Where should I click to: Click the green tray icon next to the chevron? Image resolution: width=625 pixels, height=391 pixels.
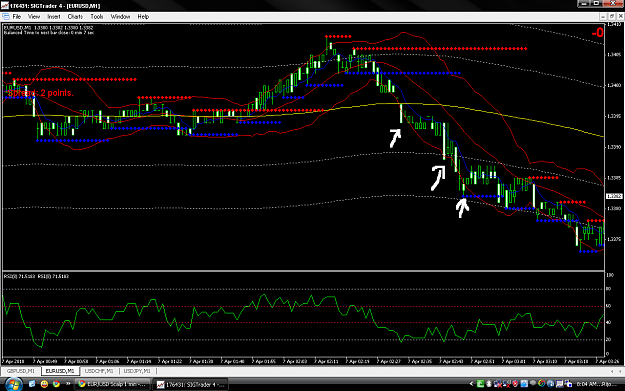480,384
